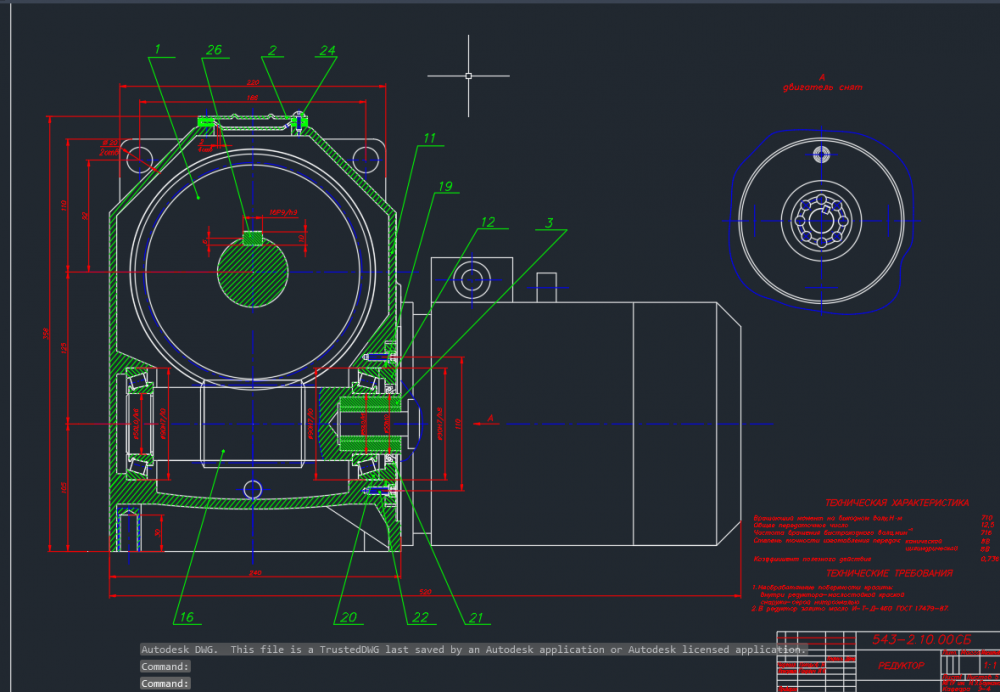Viewport: 1000px width, 692px height.
Task: Click on callout number 12
Action: click(x=487, y=222)
